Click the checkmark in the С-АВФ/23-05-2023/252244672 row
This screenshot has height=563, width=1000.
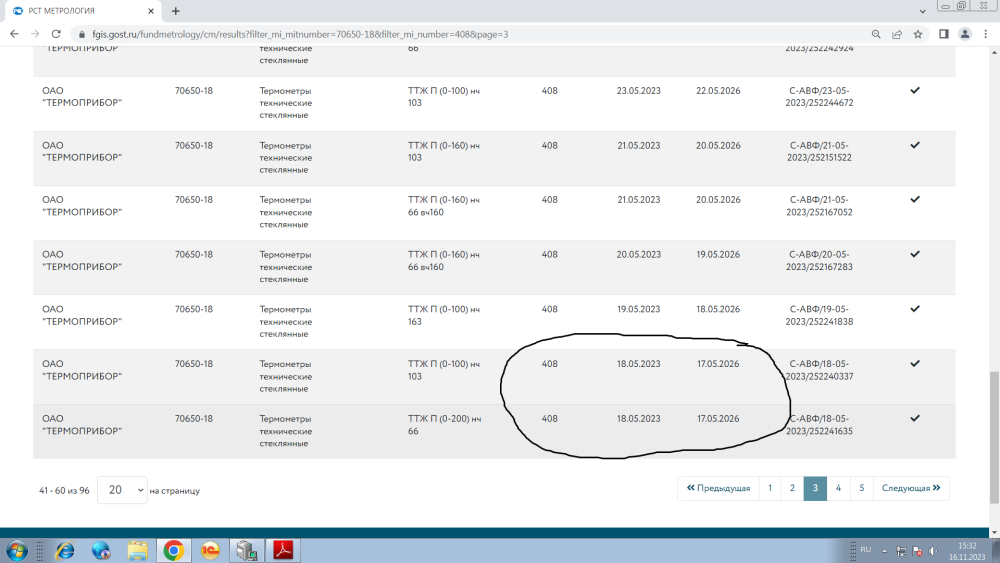[x=914, y=90]
